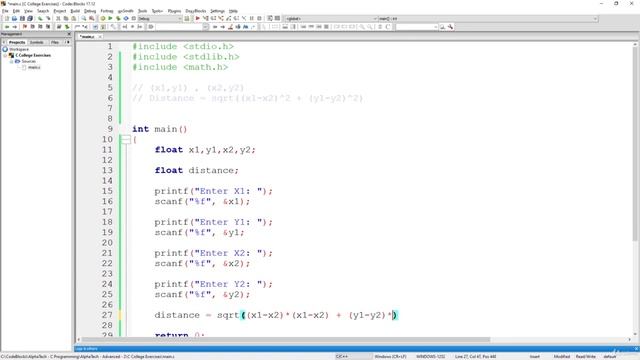
Task: Create a new file from the toolbar
Action: tap(7, 19)
